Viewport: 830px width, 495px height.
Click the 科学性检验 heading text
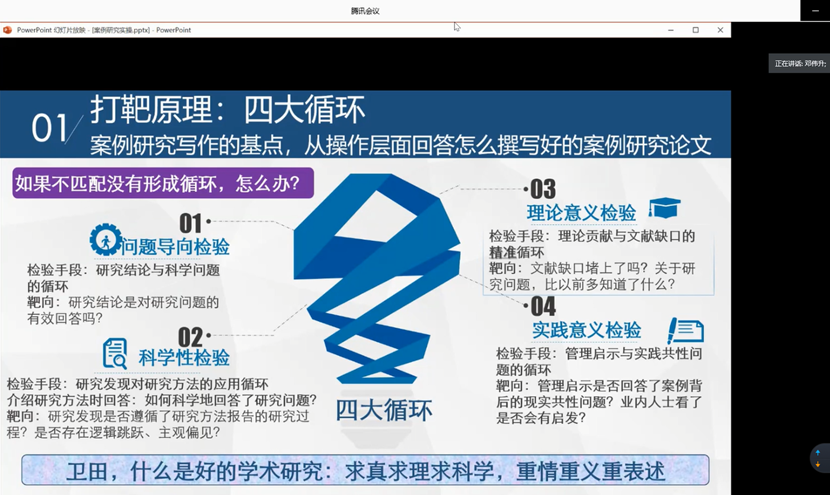184,357
